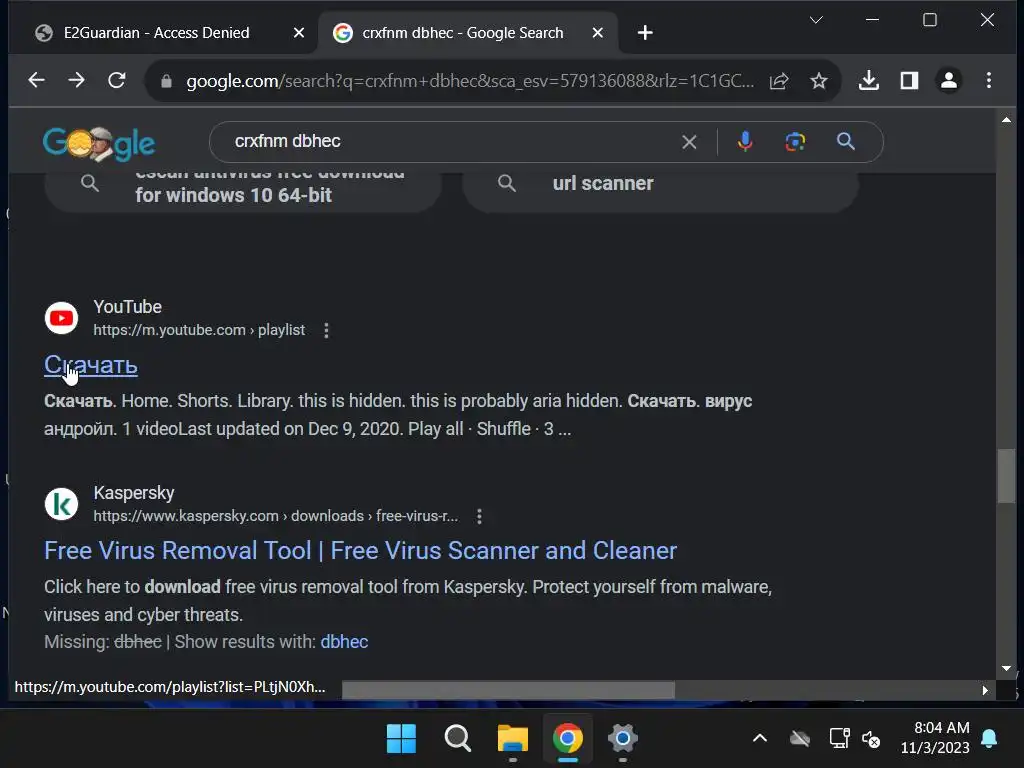
Task: Submit search with the magnifier icon
Action: [846, 141]
